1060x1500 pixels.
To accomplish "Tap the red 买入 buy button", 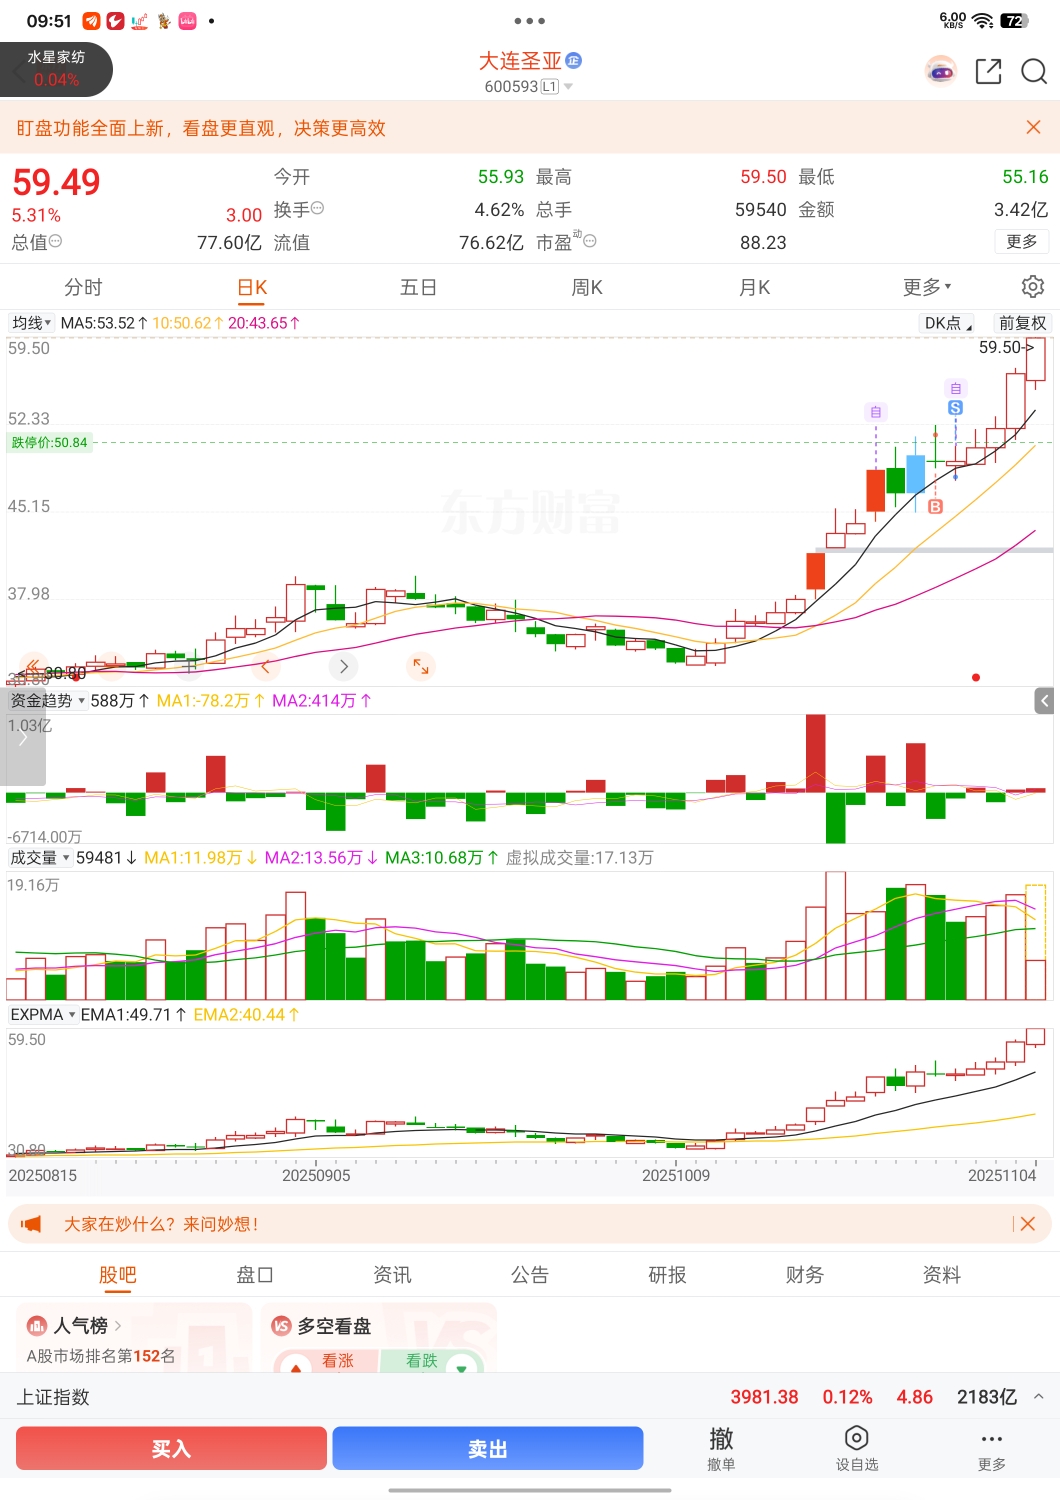I will coord(171,1448).
